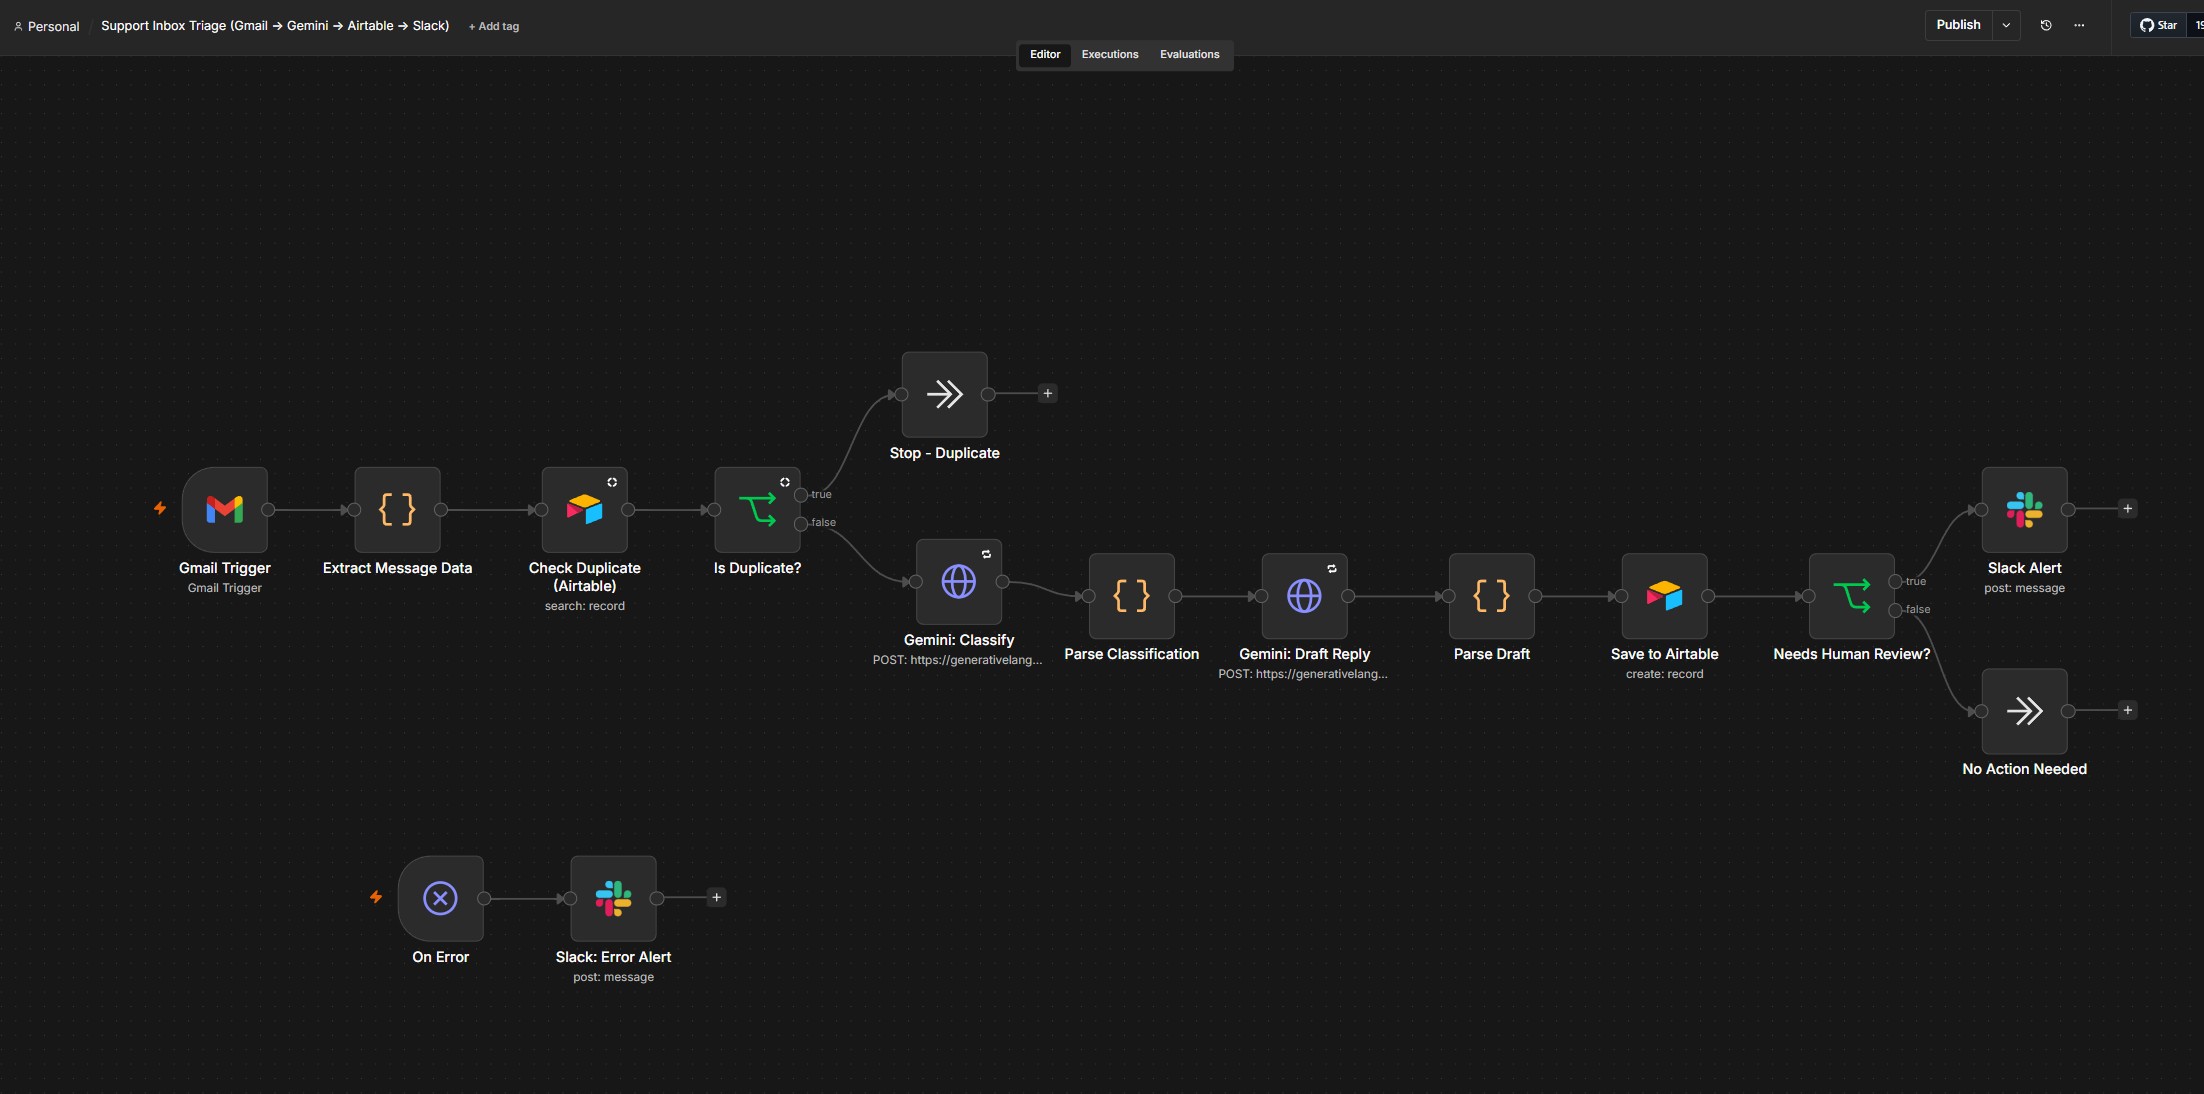Open the Slack: Error Alert node

(614, 898)
